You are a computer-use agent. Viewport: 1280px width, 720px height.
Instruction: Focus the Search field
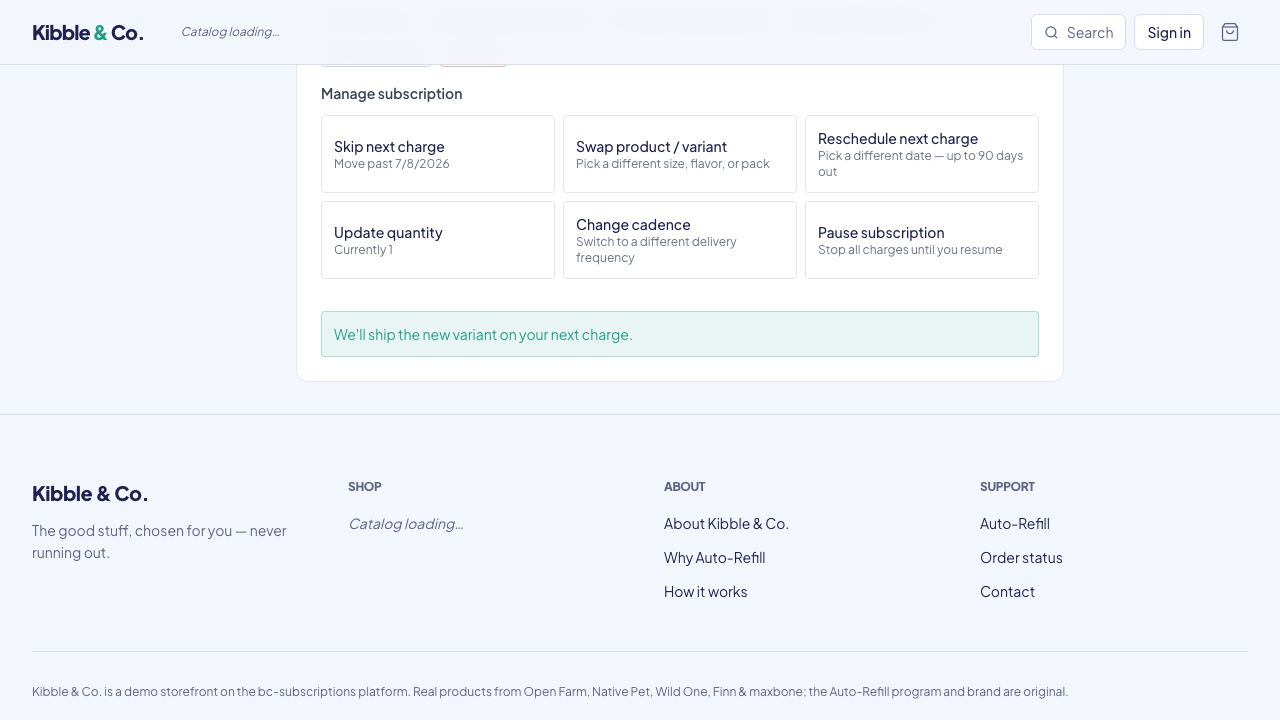pyautogui.click(x=1078, y=32)
